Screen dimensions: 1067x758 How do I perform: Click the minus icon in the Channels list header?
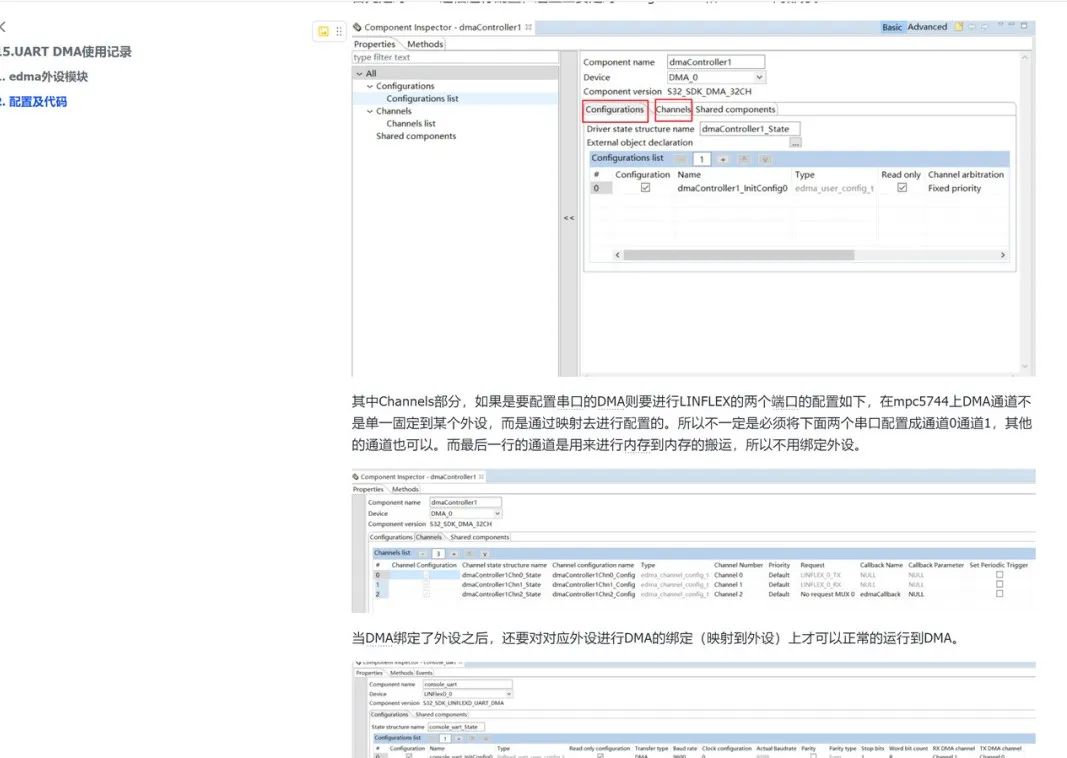[422, 554]
